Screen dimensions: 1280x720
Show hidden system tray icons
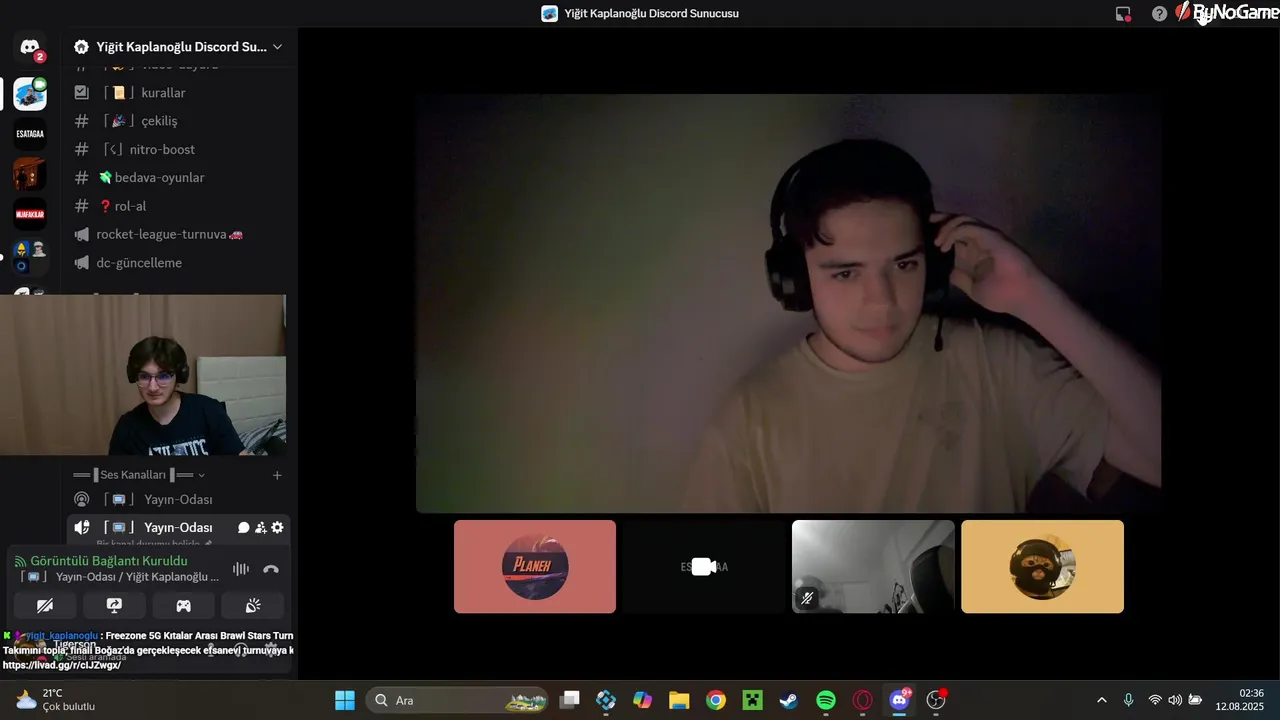tap(1102, 700)
